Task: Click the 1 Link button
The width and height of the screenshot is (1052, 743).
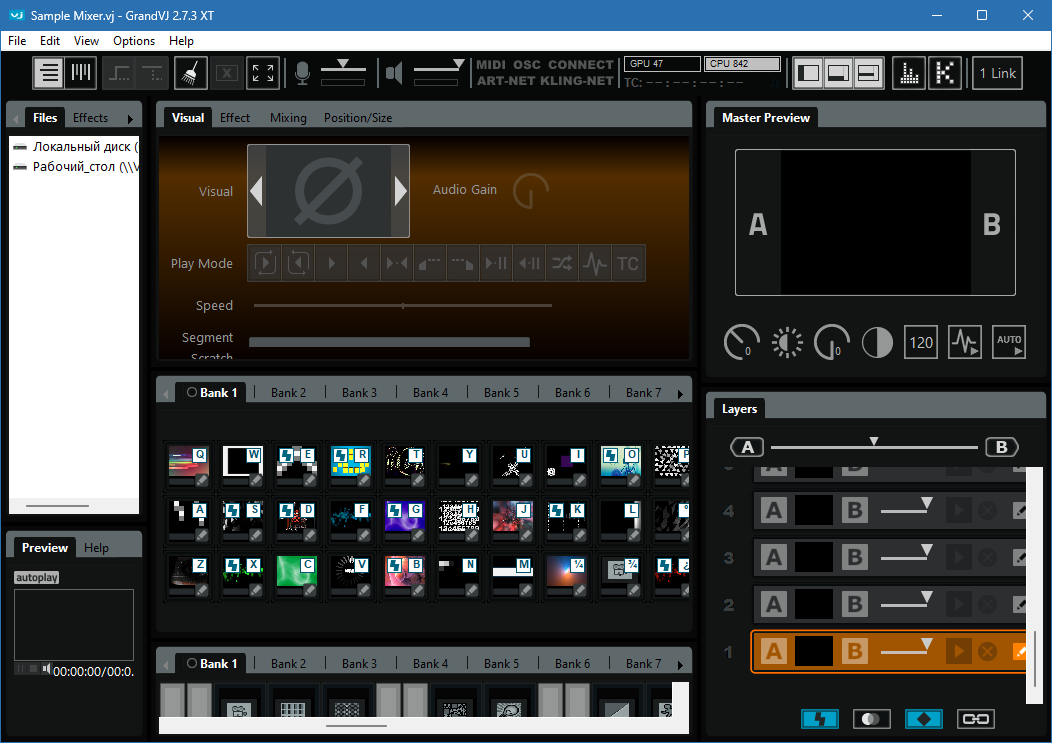Action: [998, 73]
